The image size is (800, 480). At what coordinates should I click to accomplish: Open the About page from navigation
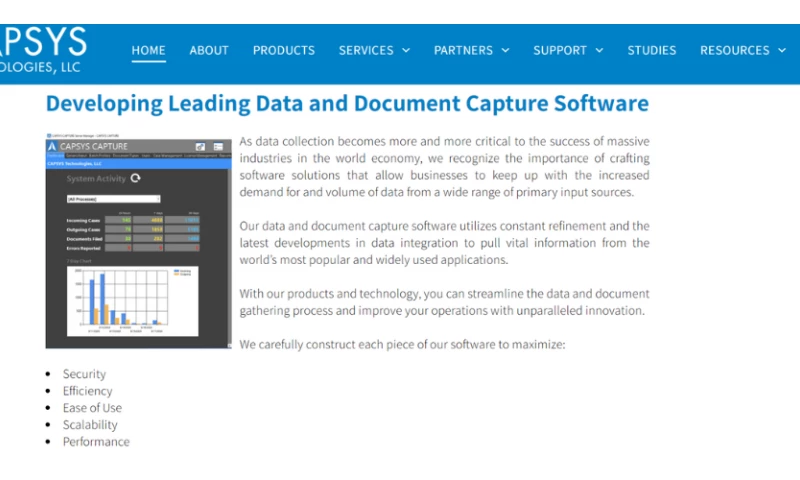[x=209, y=50]
